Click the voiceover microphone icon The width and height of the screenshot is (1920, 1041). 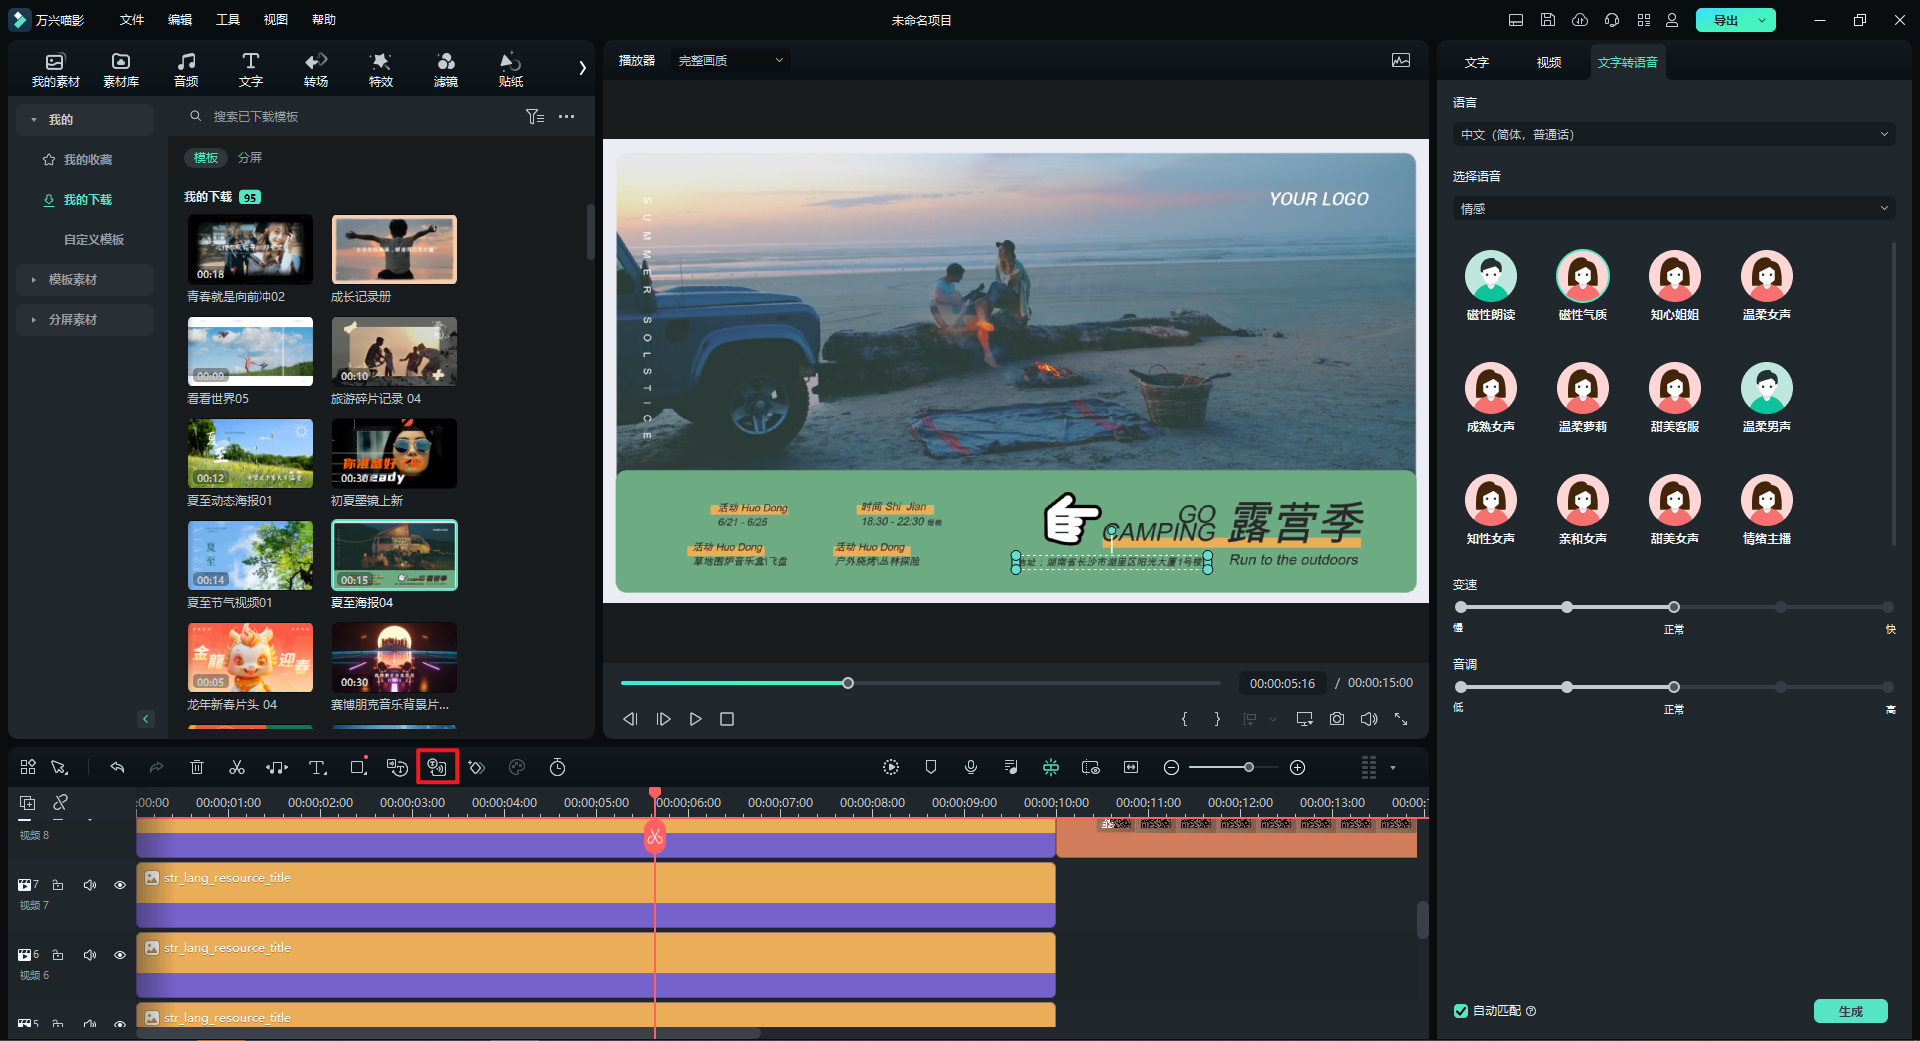[970, 767]
